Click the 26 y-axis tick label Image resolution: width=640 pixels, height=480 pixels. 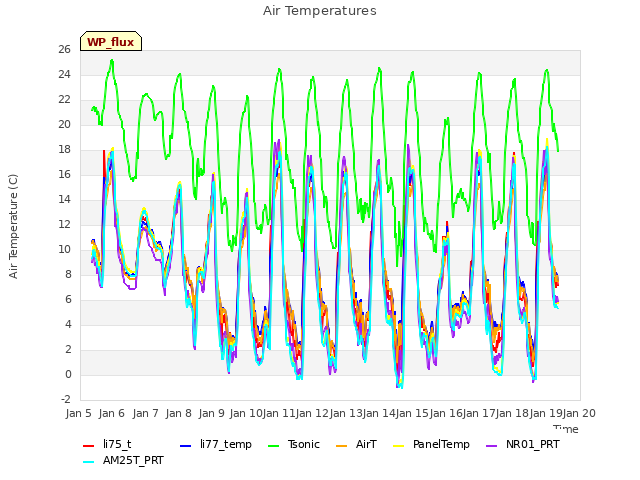(64, 50)
